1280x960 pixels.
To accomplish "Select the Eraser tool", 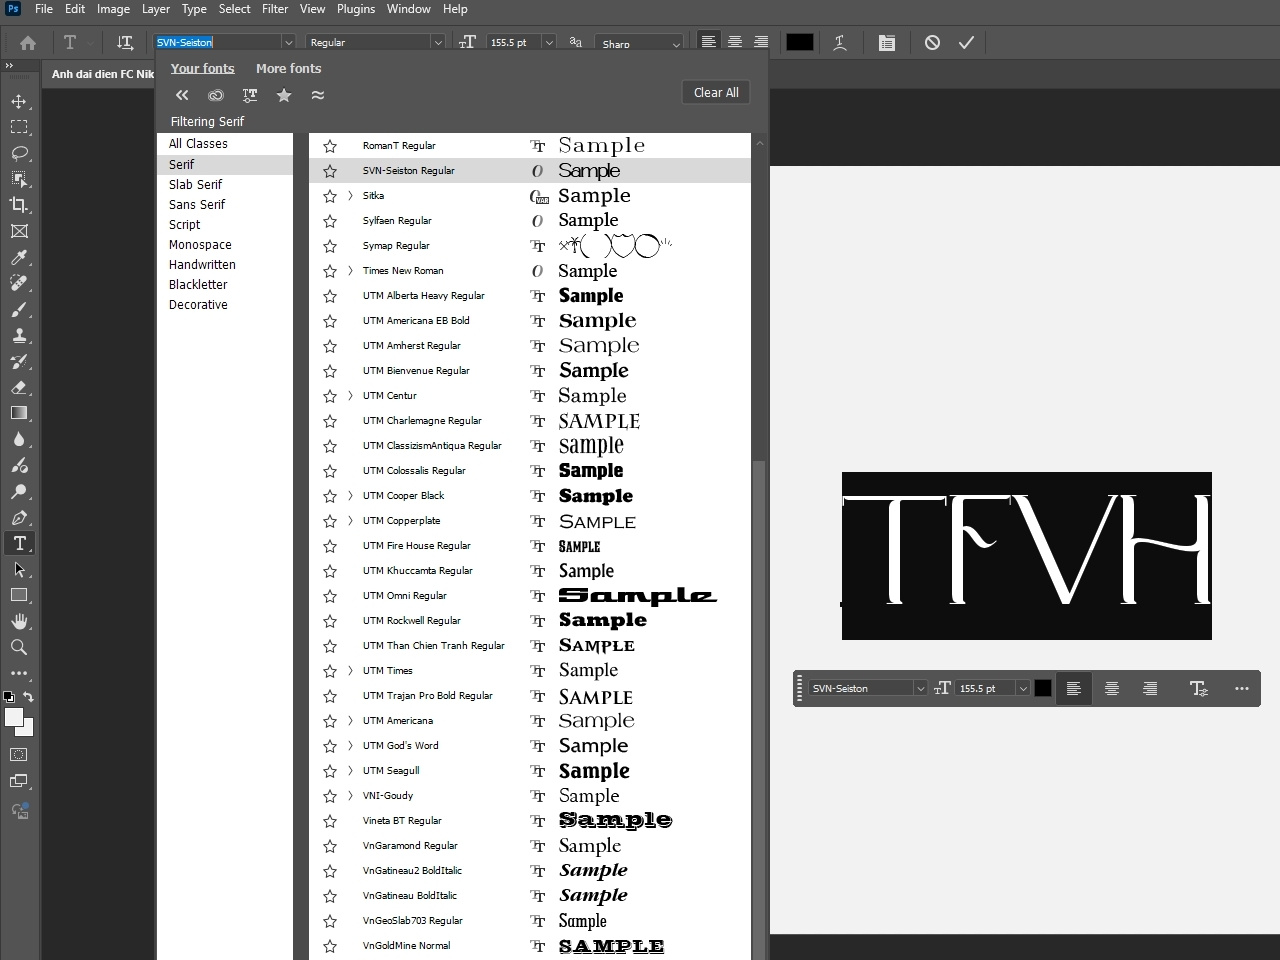I will pos(19,387).
